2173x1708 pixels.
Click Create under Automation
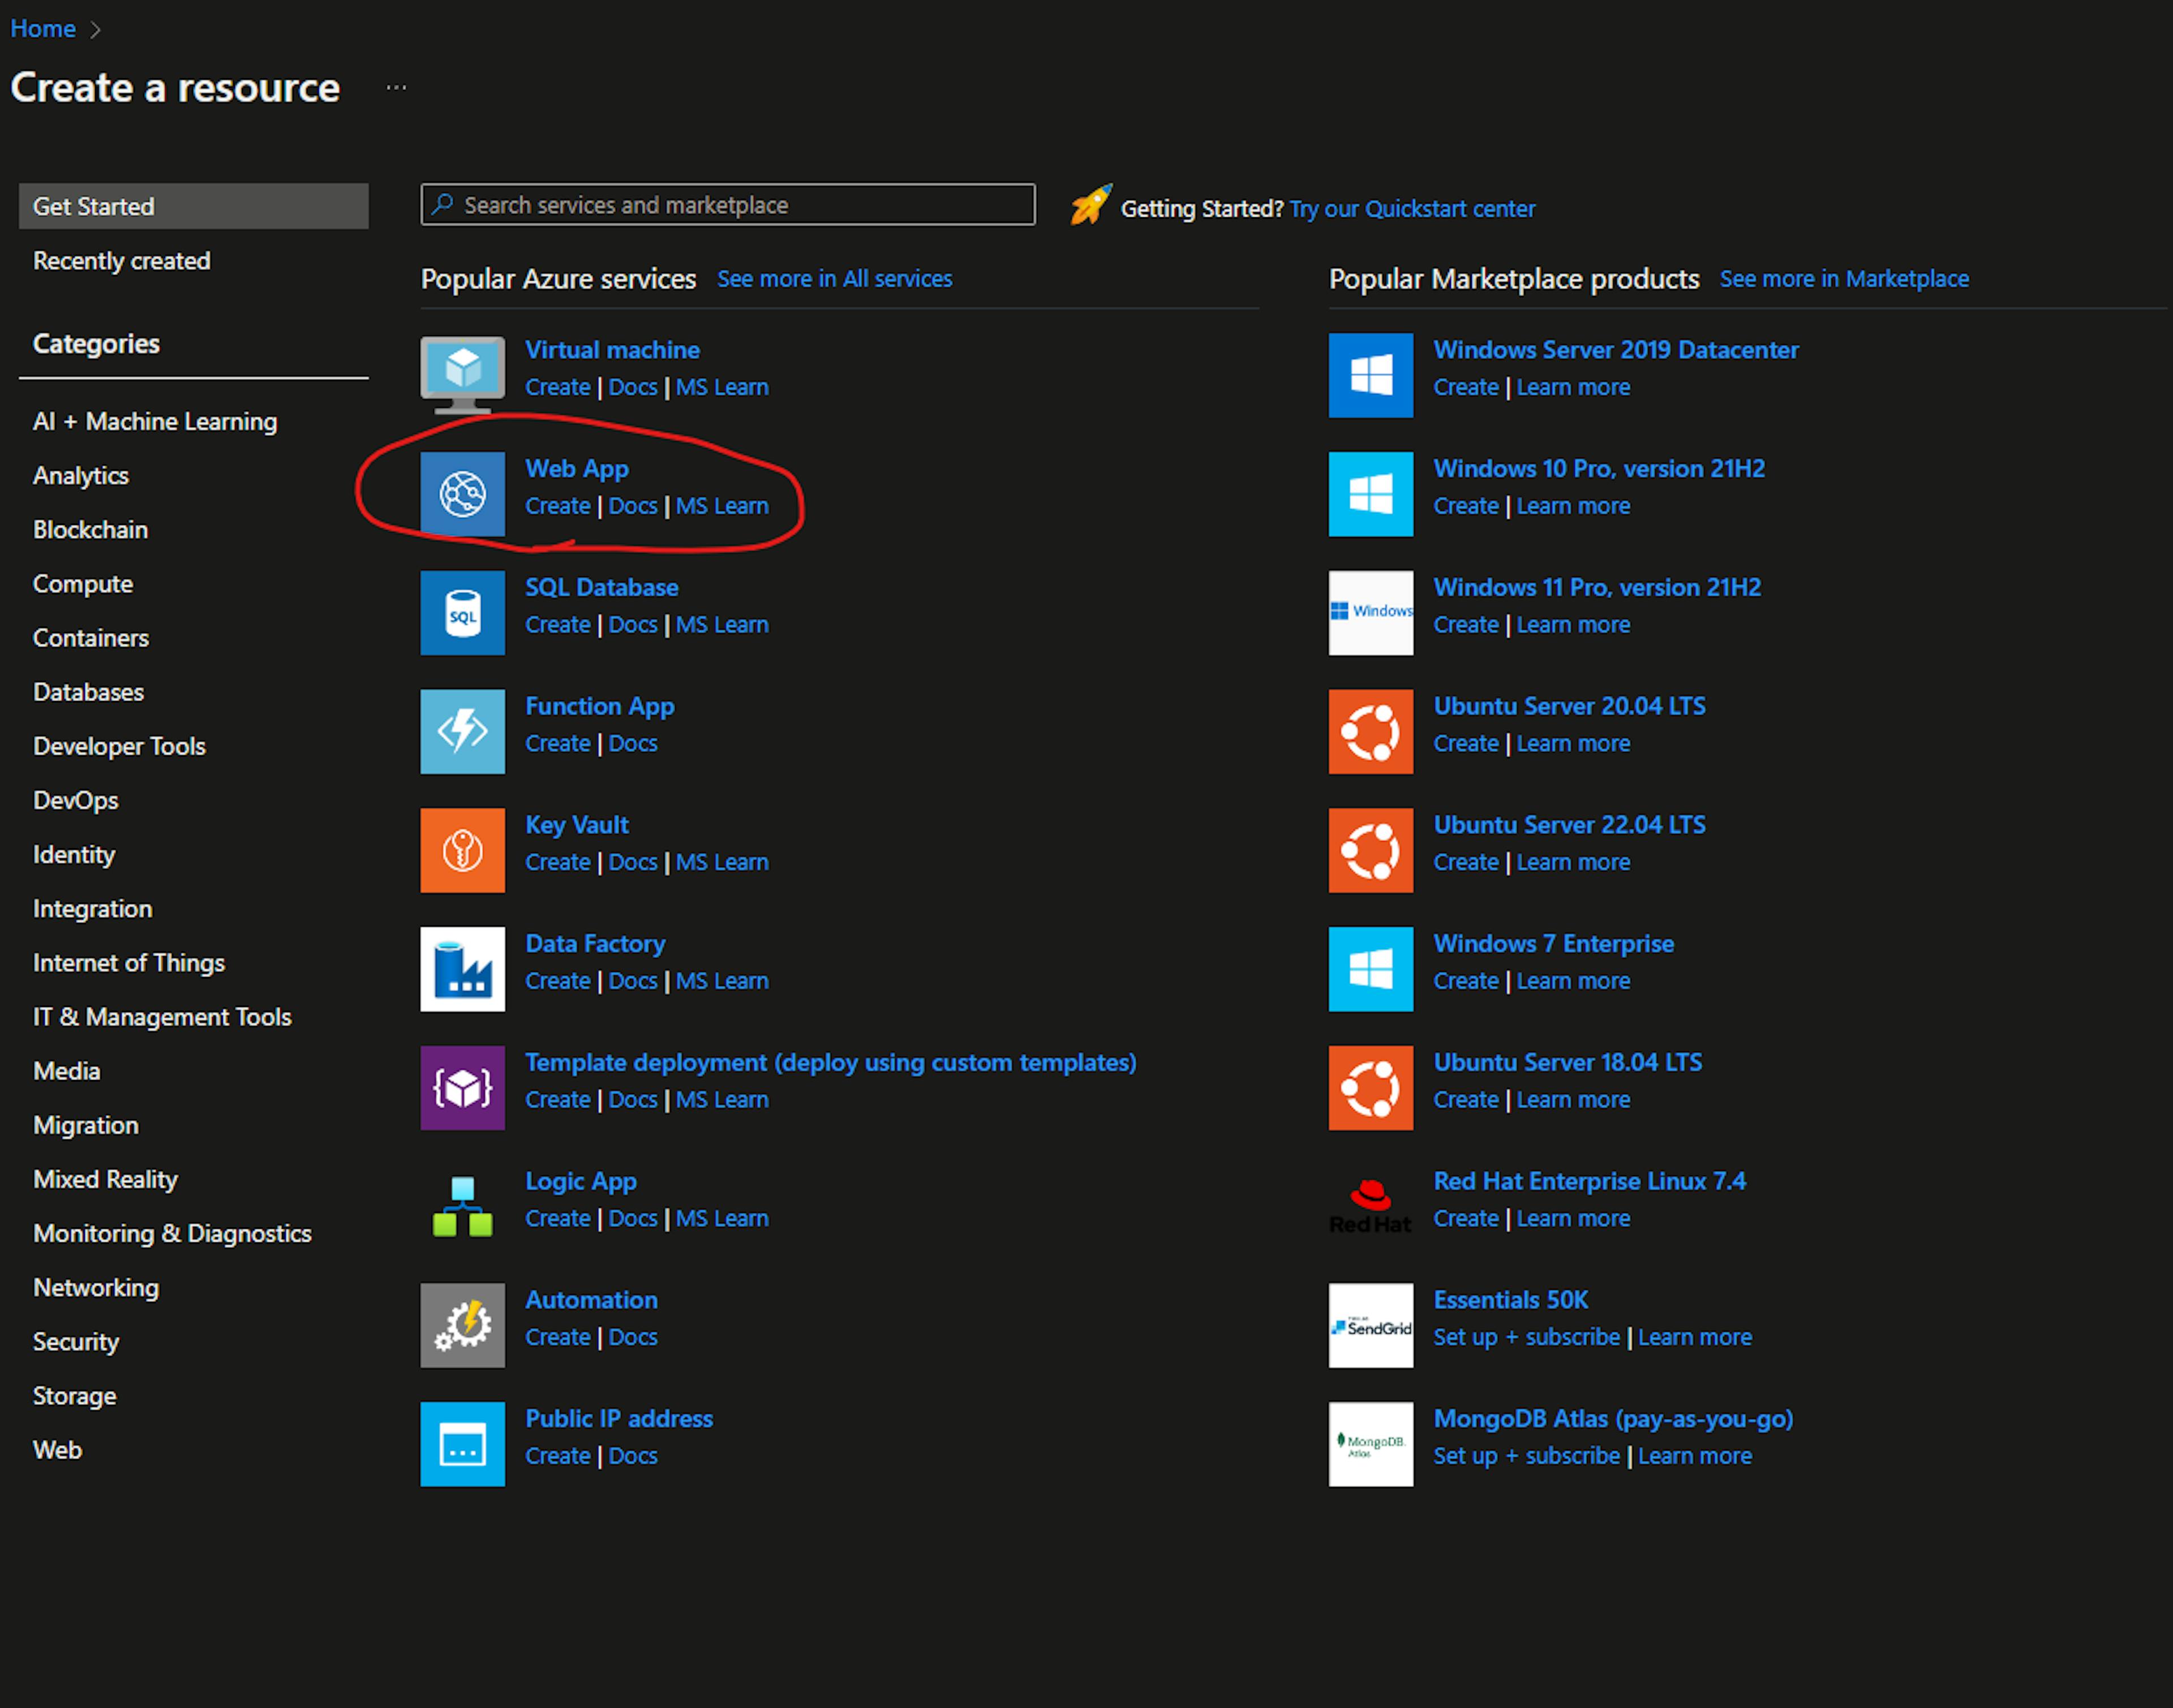pyautogui.click(x=558, y=1338)
